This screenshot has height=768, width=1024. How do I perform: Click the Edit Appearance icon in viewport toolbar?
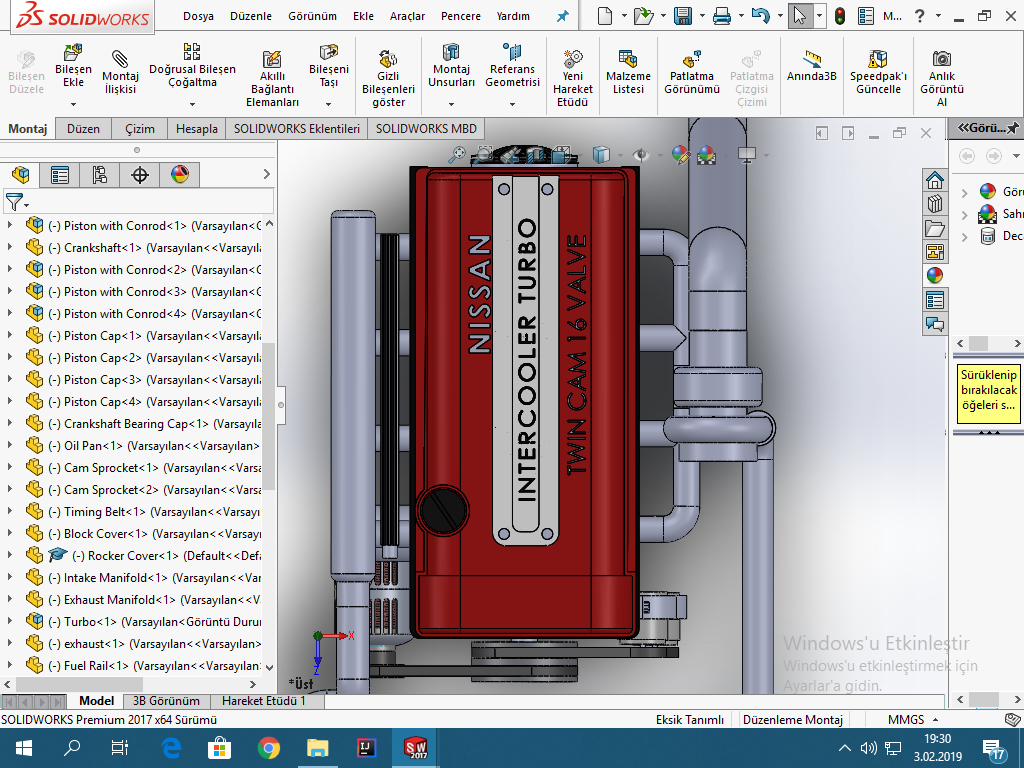(x=680, y=155)
